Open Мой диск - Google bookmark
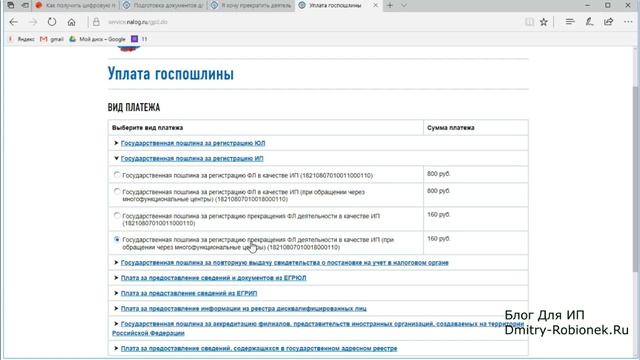640x360 pixels. click(x=97, y=39)
